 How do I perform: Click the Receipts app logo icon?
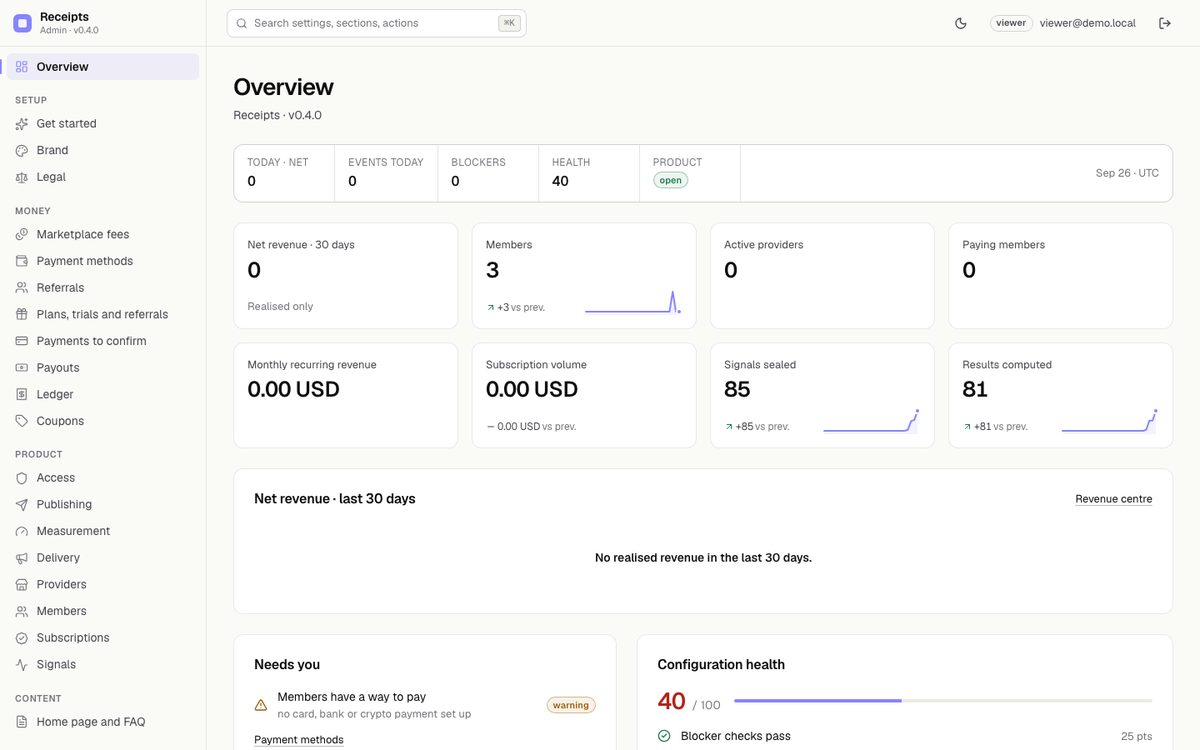point(22,23)
